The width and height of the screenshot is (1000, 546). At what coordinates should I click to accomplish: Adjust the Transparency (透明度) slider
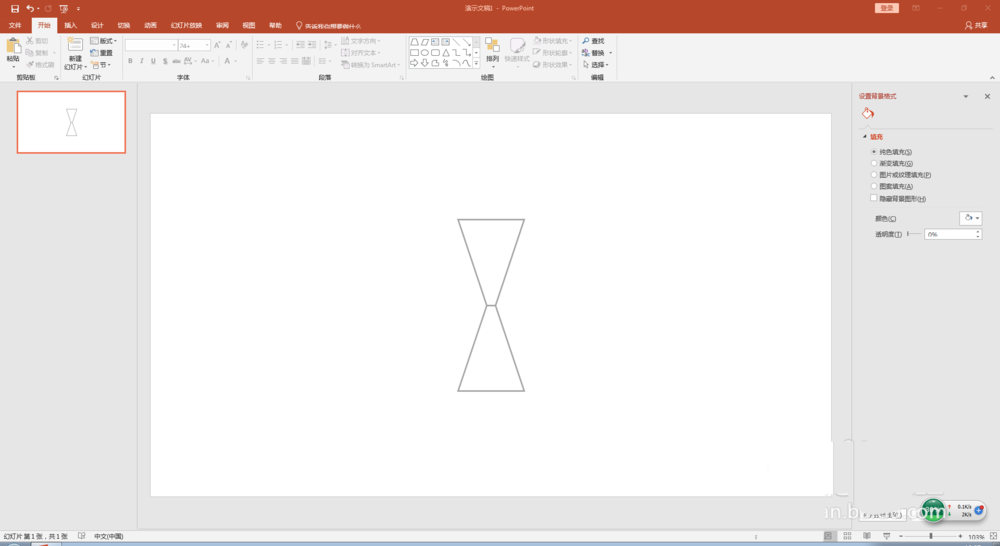pos(914,234)
